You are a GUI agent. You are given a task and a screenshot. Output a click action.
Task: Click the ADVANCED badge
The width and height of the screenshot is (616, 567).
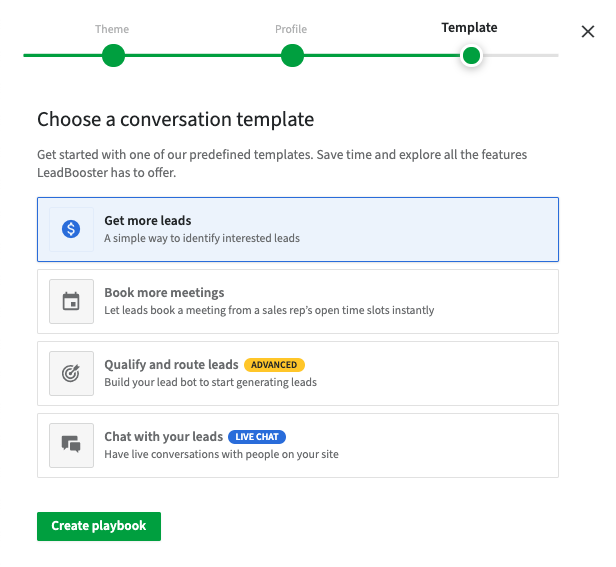coord(274,365)
